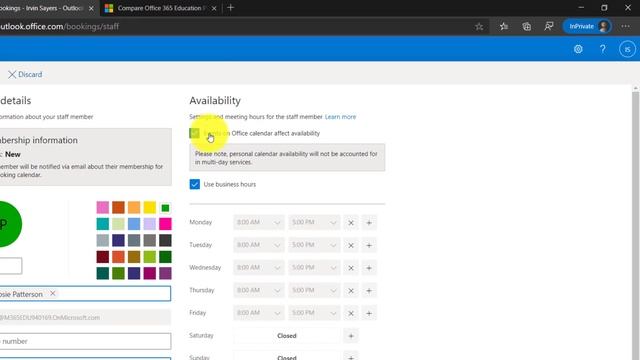This screenshot has height=360, width=640.
Task: Switch to the Bookings Irvin Sayers tab
Action: (x=41, y=8)
